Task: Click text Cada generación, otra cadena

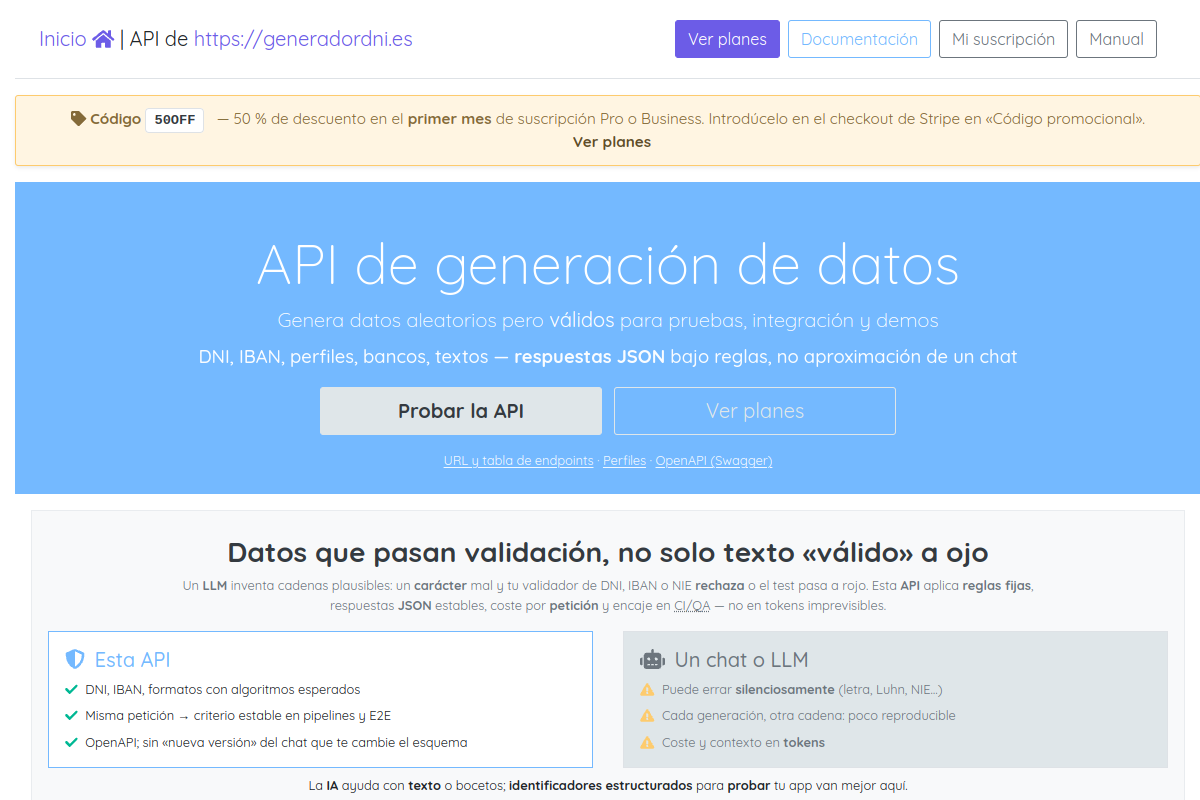Action: point(808,716)
